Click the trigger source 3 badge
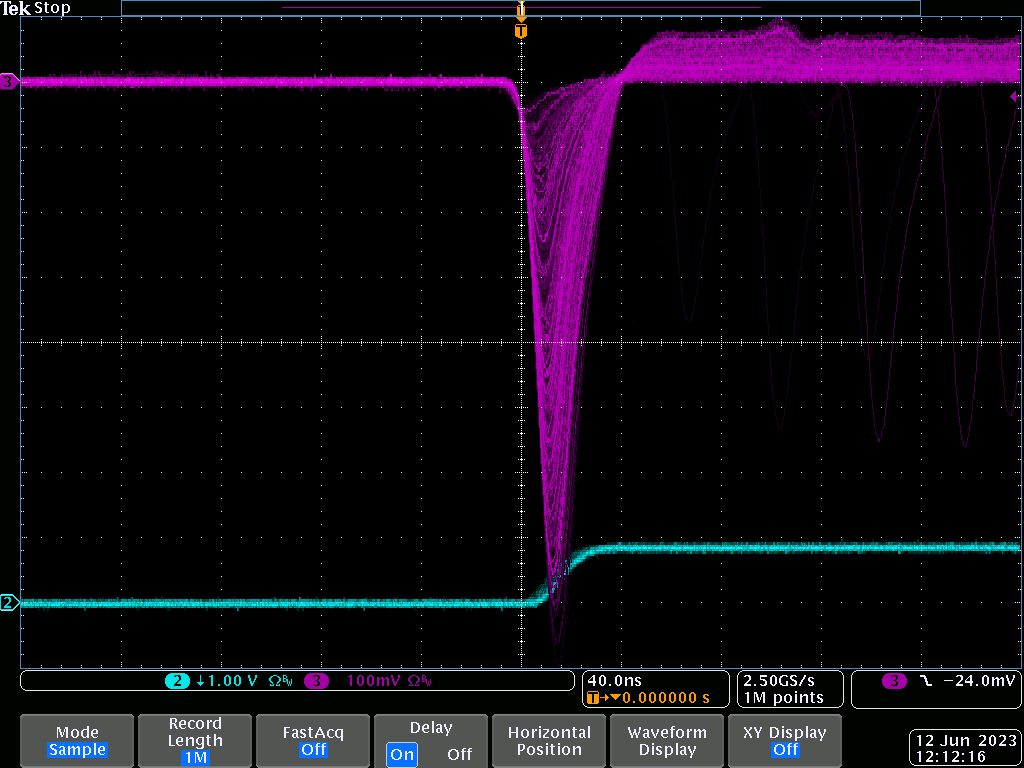 click(894, 681)
